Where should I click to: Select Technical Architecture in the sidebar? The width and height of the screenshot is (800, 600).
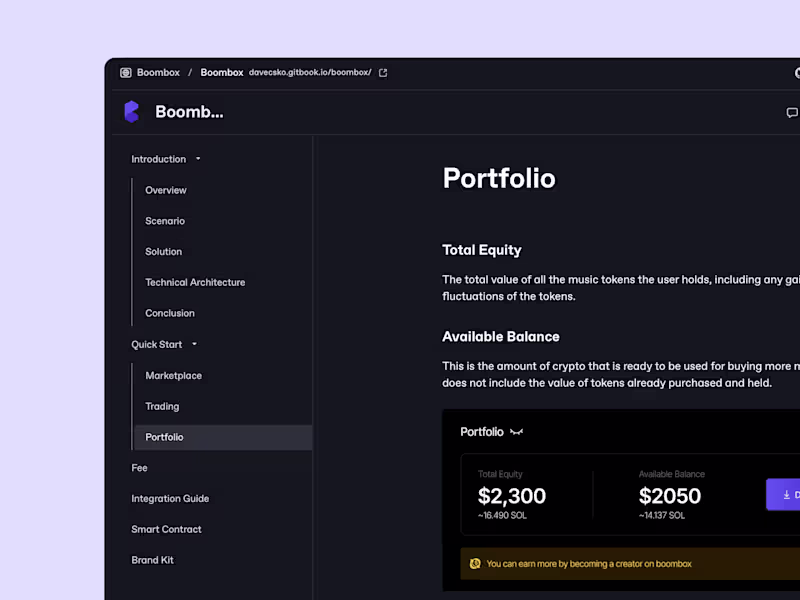[x=195, y=283]
